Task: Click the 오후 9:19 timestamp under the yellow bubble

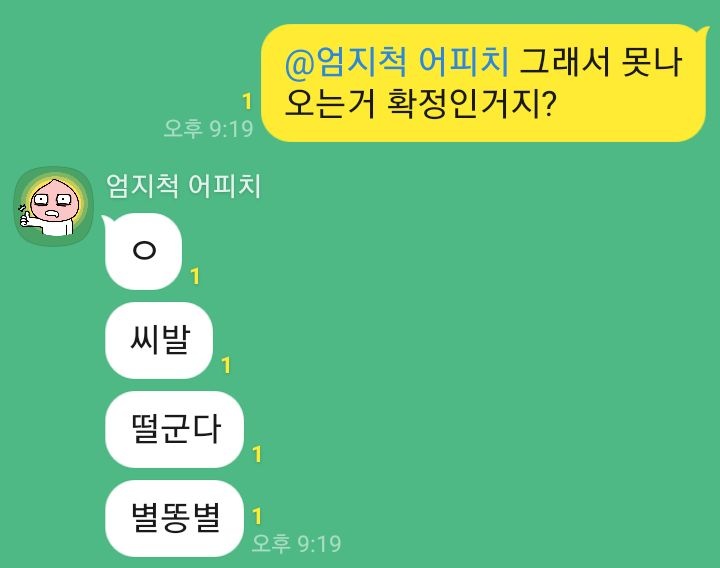Action: click(x=208, y=128)
